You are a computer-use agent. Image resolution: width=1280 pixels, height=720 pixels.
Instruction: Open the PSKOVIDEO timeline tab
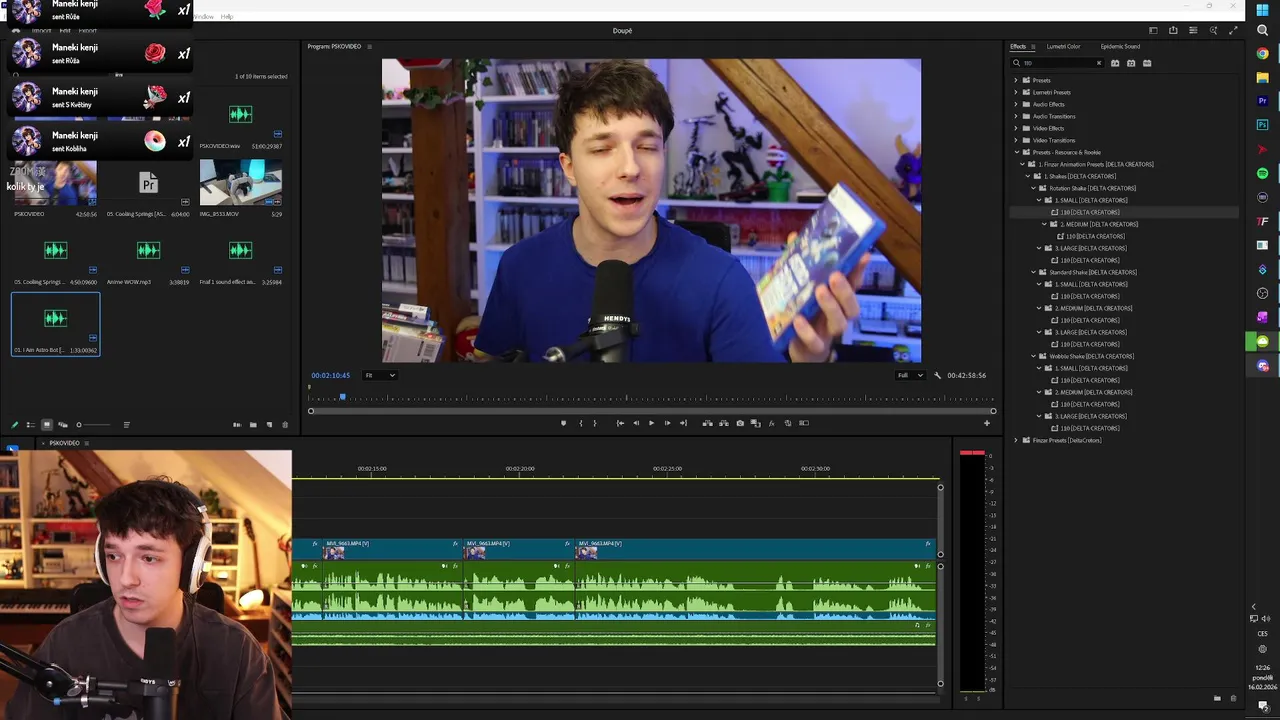click(64, 443)
